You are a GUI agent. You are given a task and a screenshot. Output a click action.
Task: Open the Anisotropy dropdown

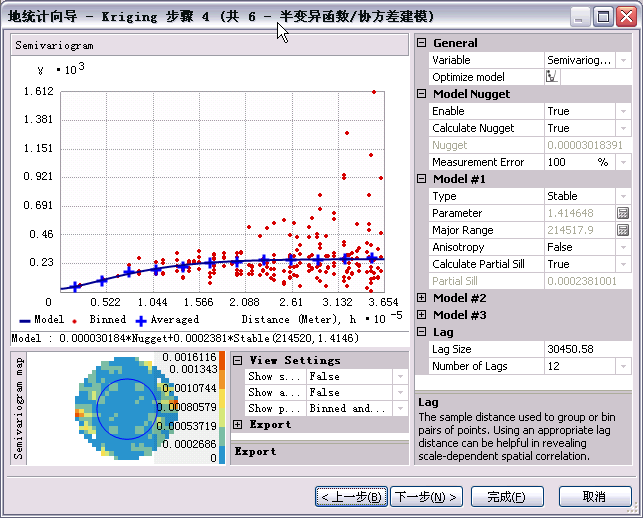pos(623,247)
